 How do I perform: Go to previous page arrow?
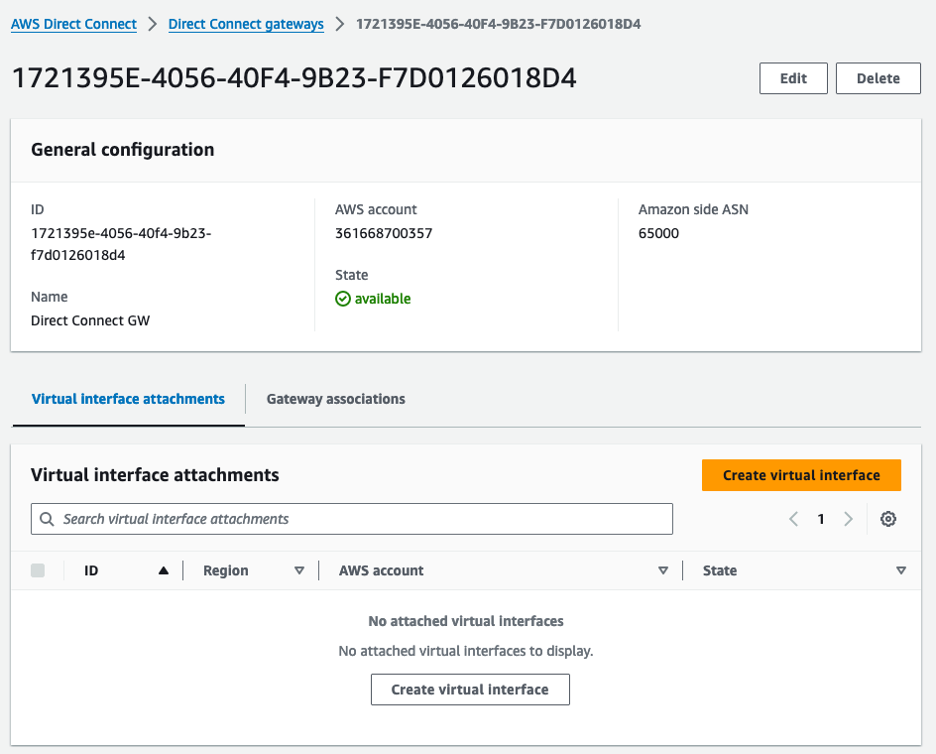(x=793, y=519)
